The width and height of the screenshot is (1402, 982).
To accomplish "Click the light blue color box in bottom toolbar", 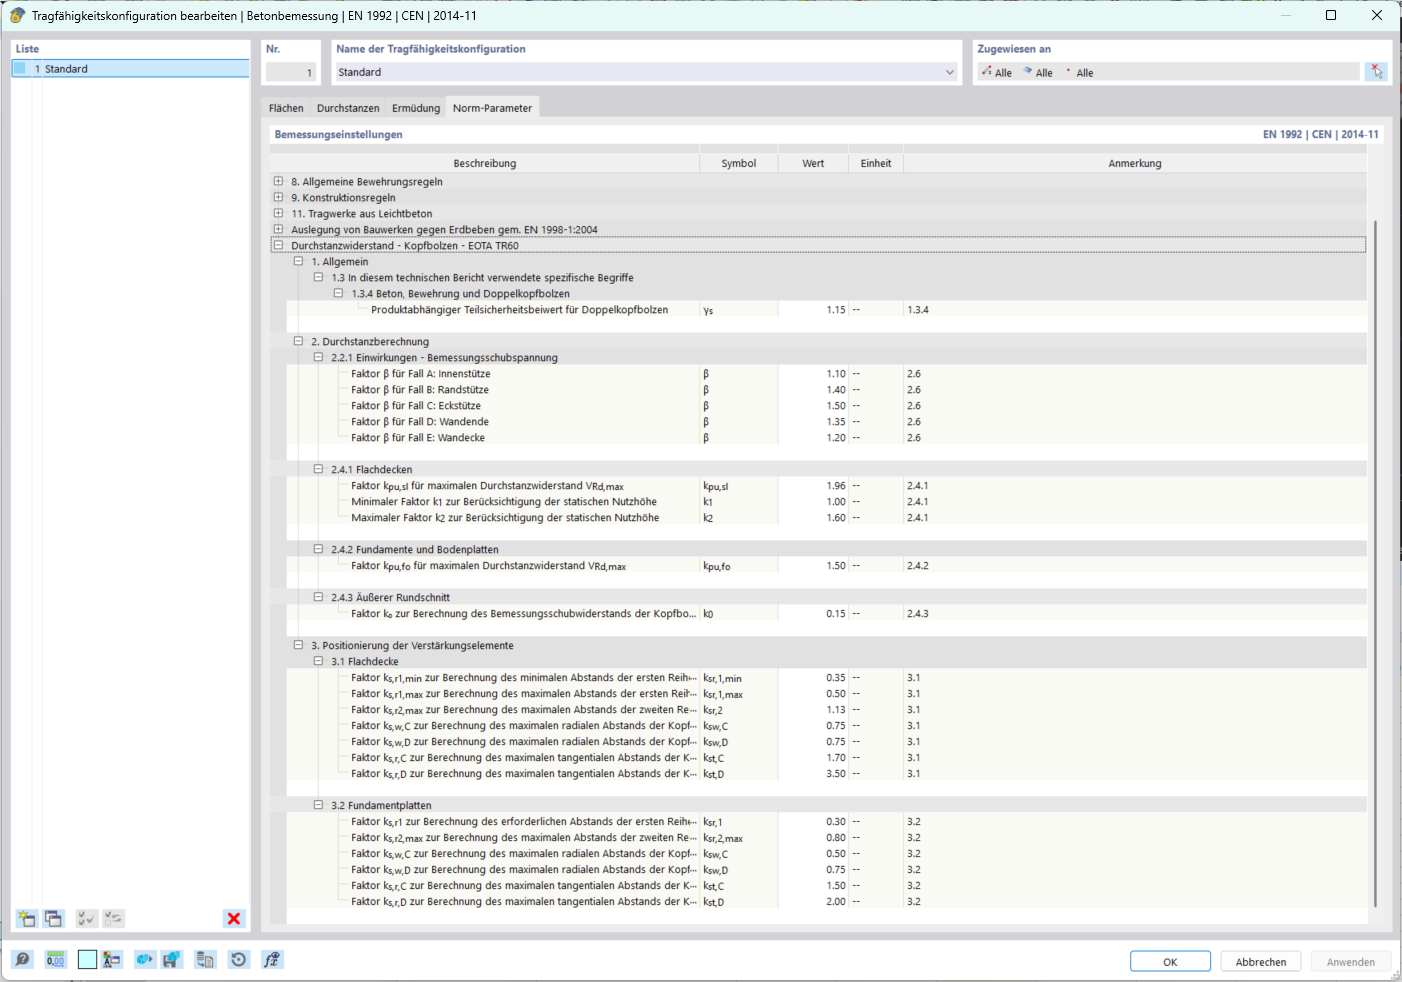I will 87,960.
